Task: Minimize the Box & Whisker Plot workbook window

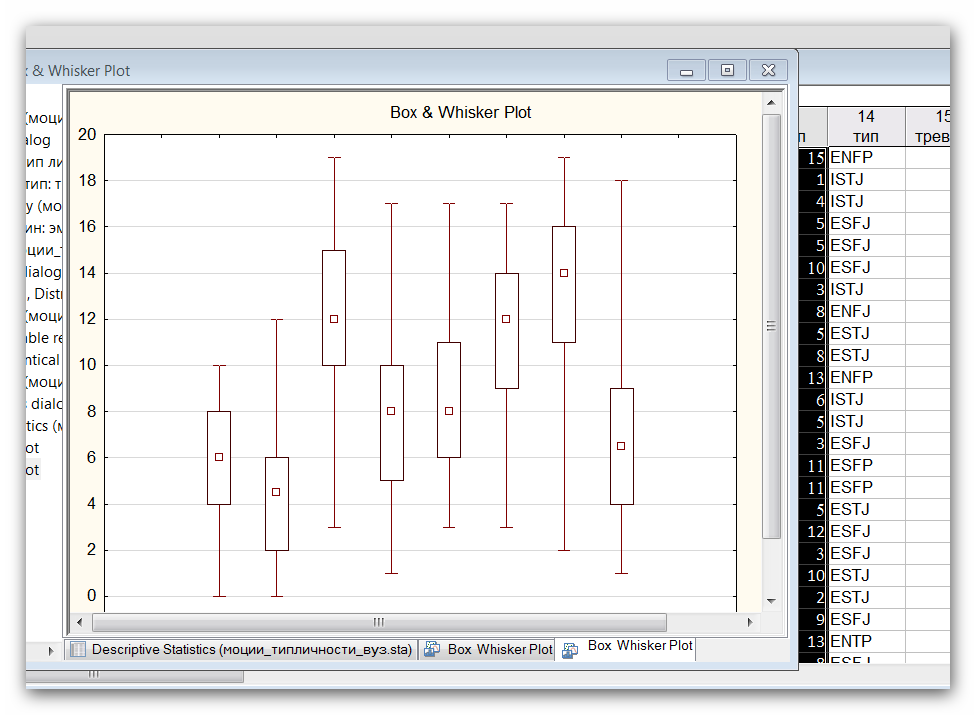Action: click(686, 70)
